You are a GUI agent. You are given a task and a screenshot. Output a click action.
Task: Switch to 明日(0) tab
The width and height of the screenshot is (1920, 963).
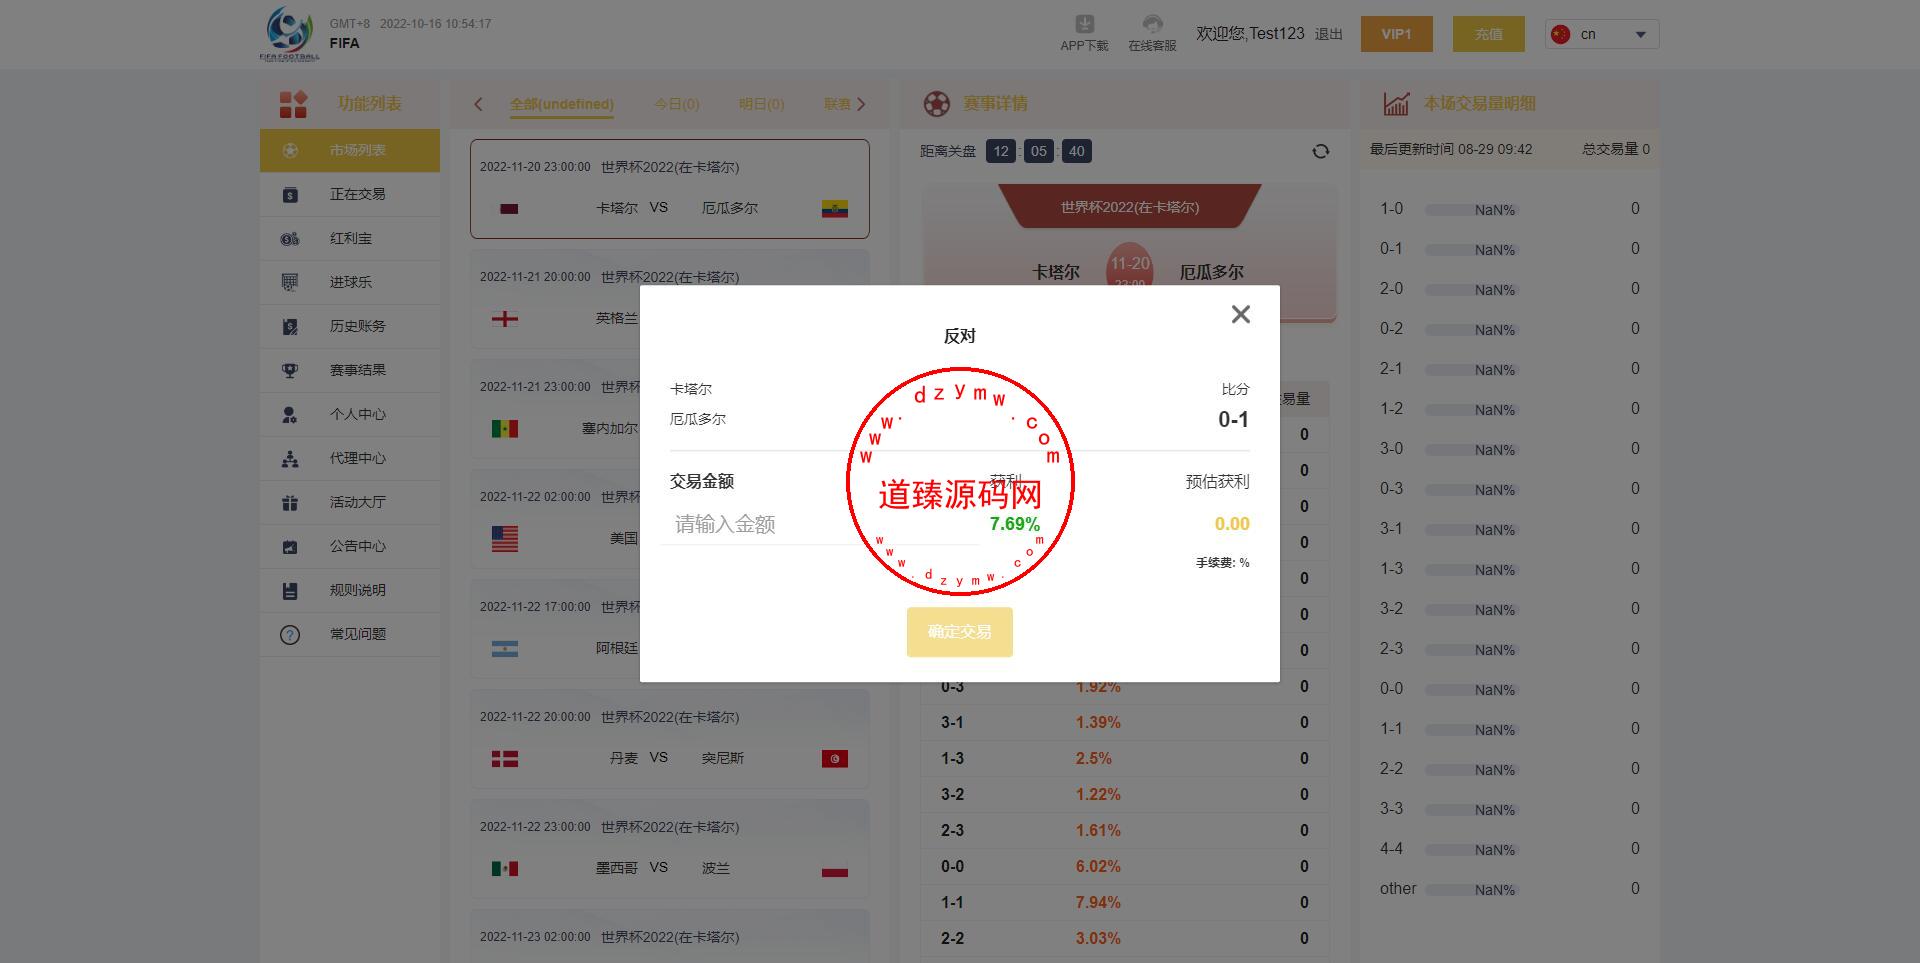point(762,104)
